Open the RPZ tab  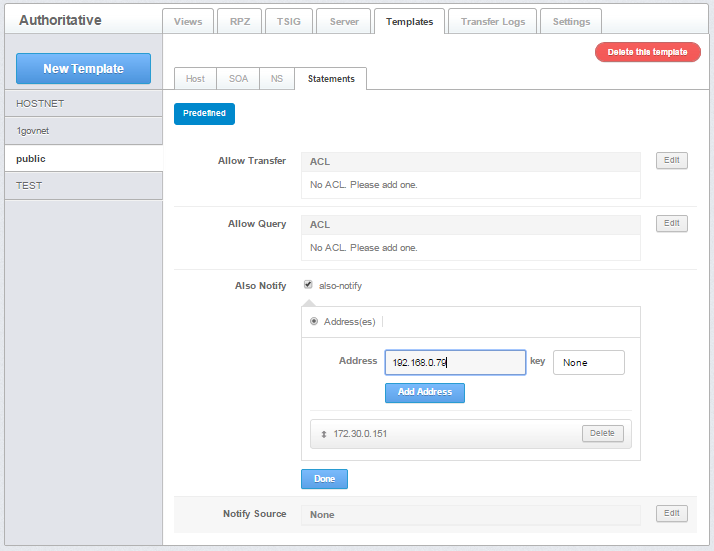(239, 21)
